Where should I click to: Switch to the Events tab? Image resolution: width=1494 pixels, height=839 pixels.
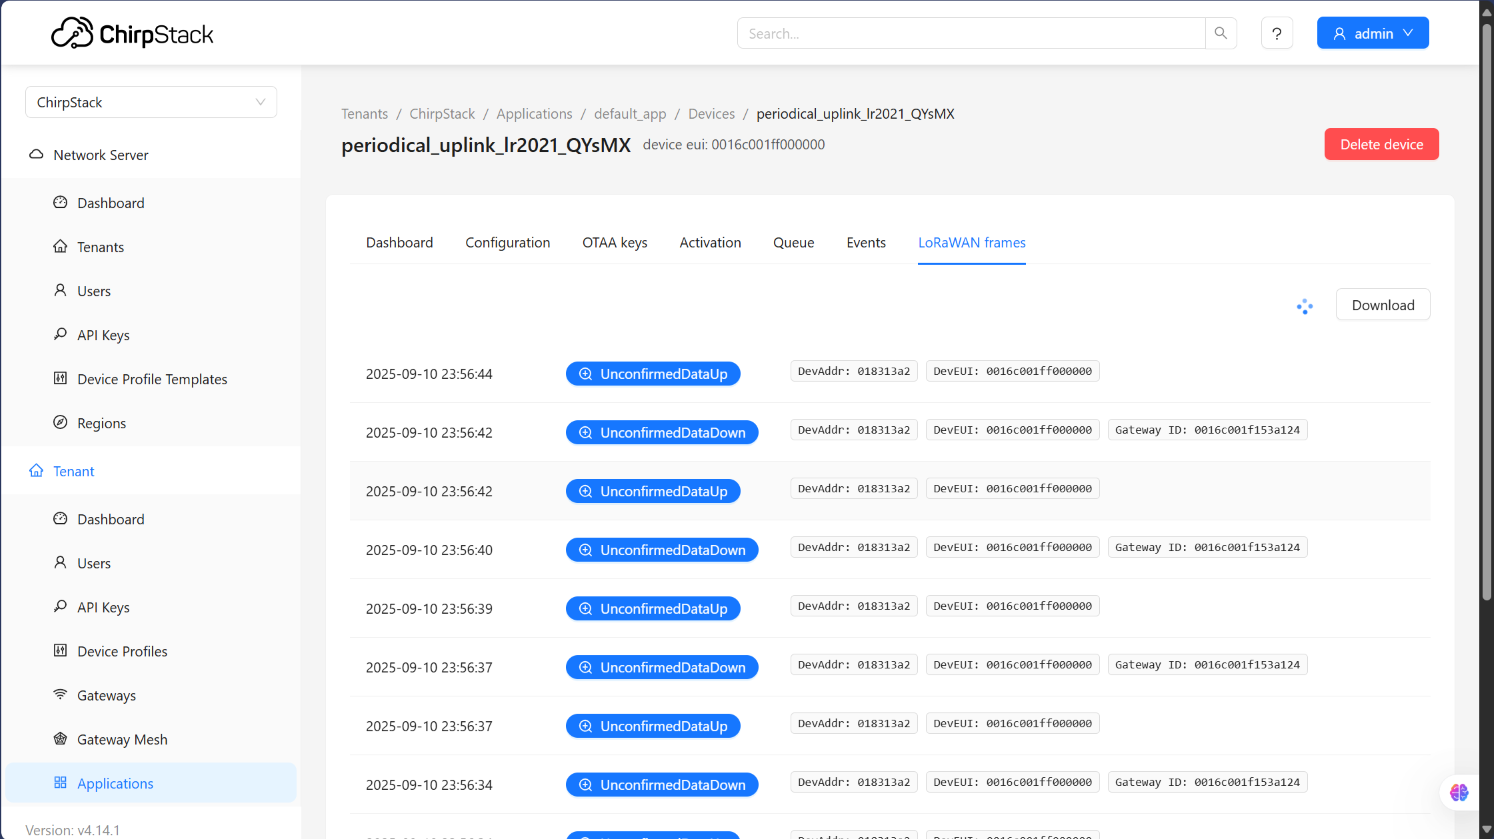tap(866, 242)
